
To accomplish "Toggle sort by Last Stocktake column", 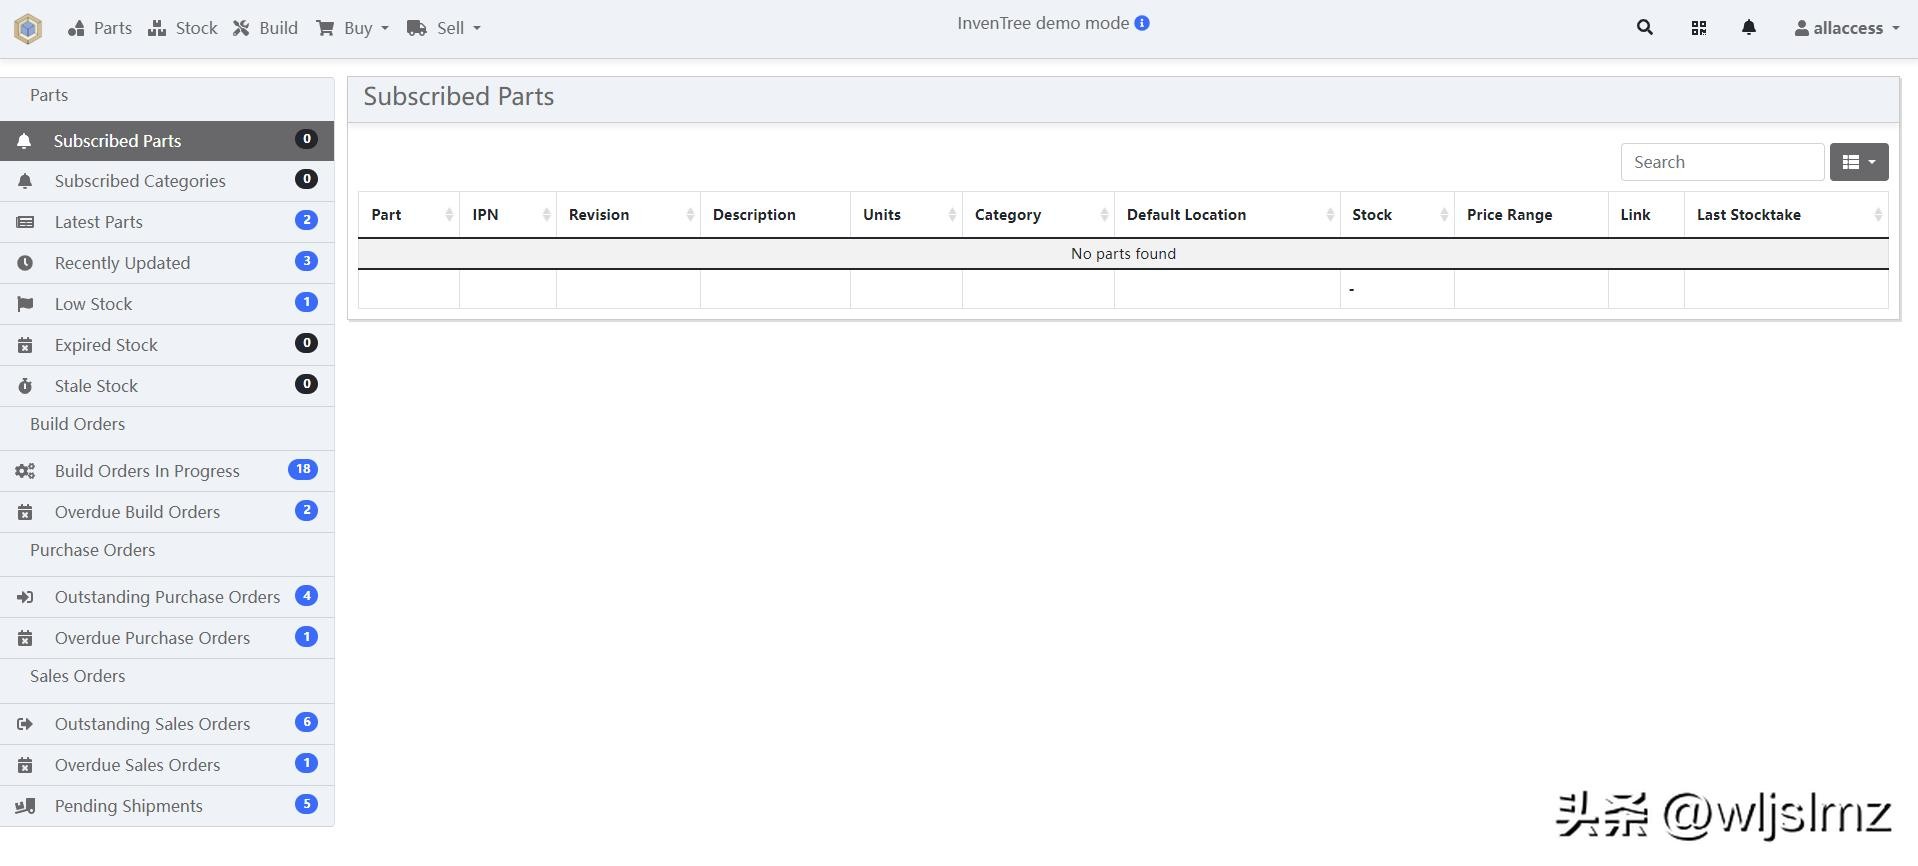I will click(x=1785, y=215).
